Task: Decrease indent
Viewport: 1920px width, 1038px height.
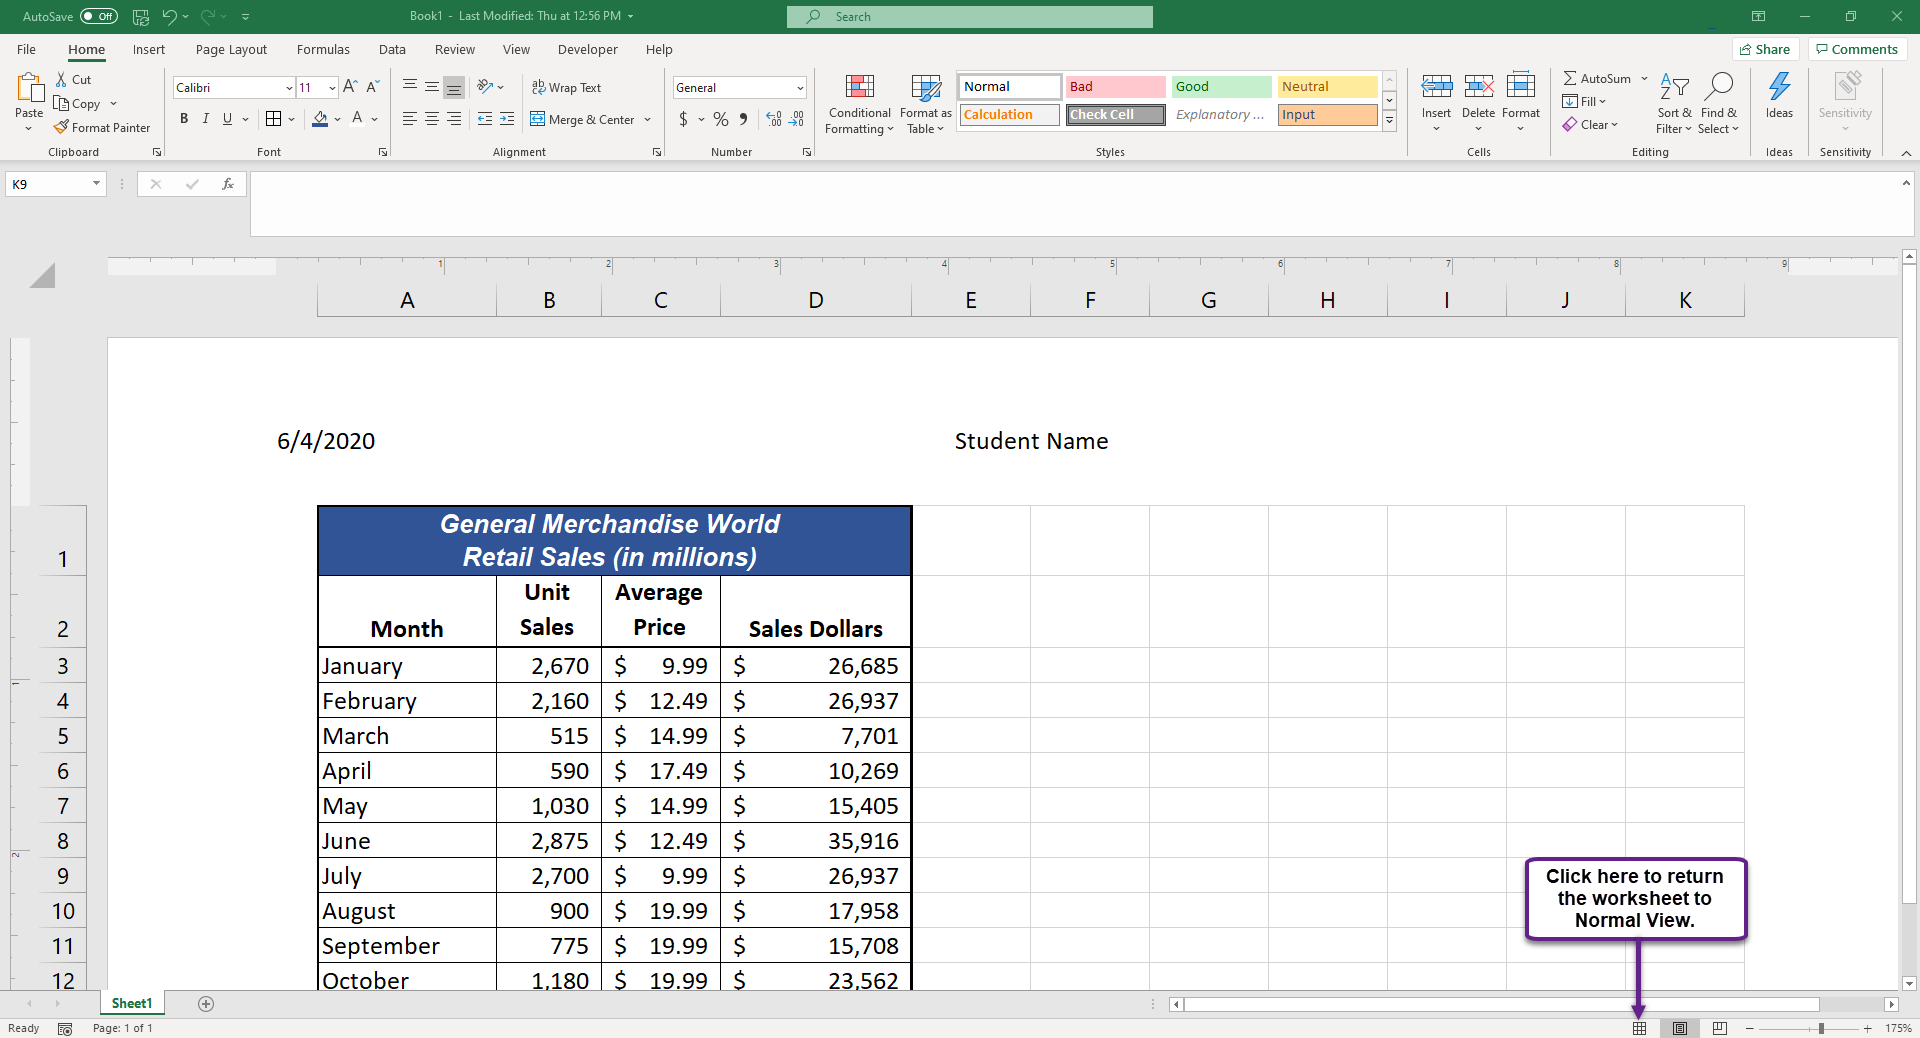Action: [x=485, y=118]
